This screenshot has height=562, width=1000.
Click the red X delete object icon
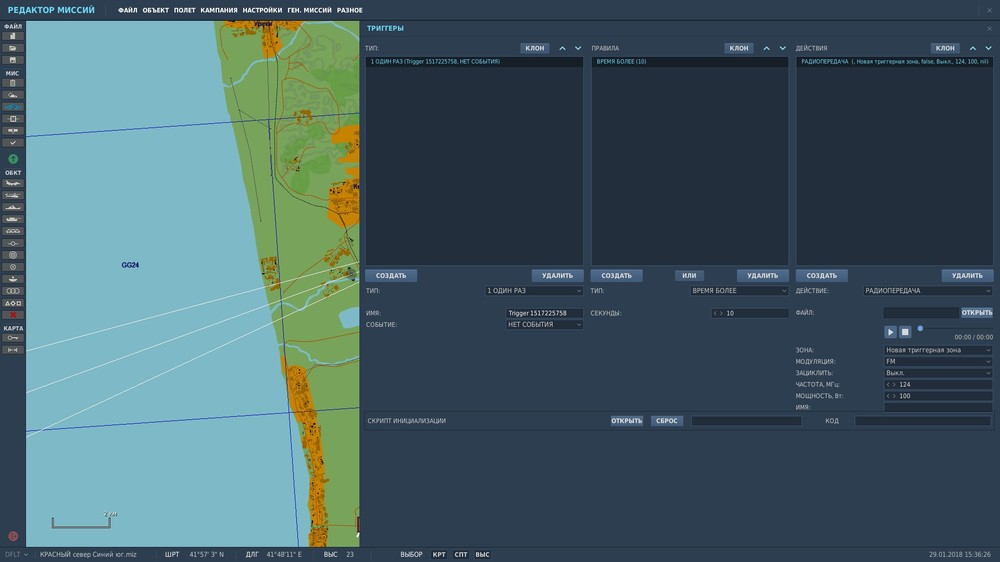click(x=13, y=315)
